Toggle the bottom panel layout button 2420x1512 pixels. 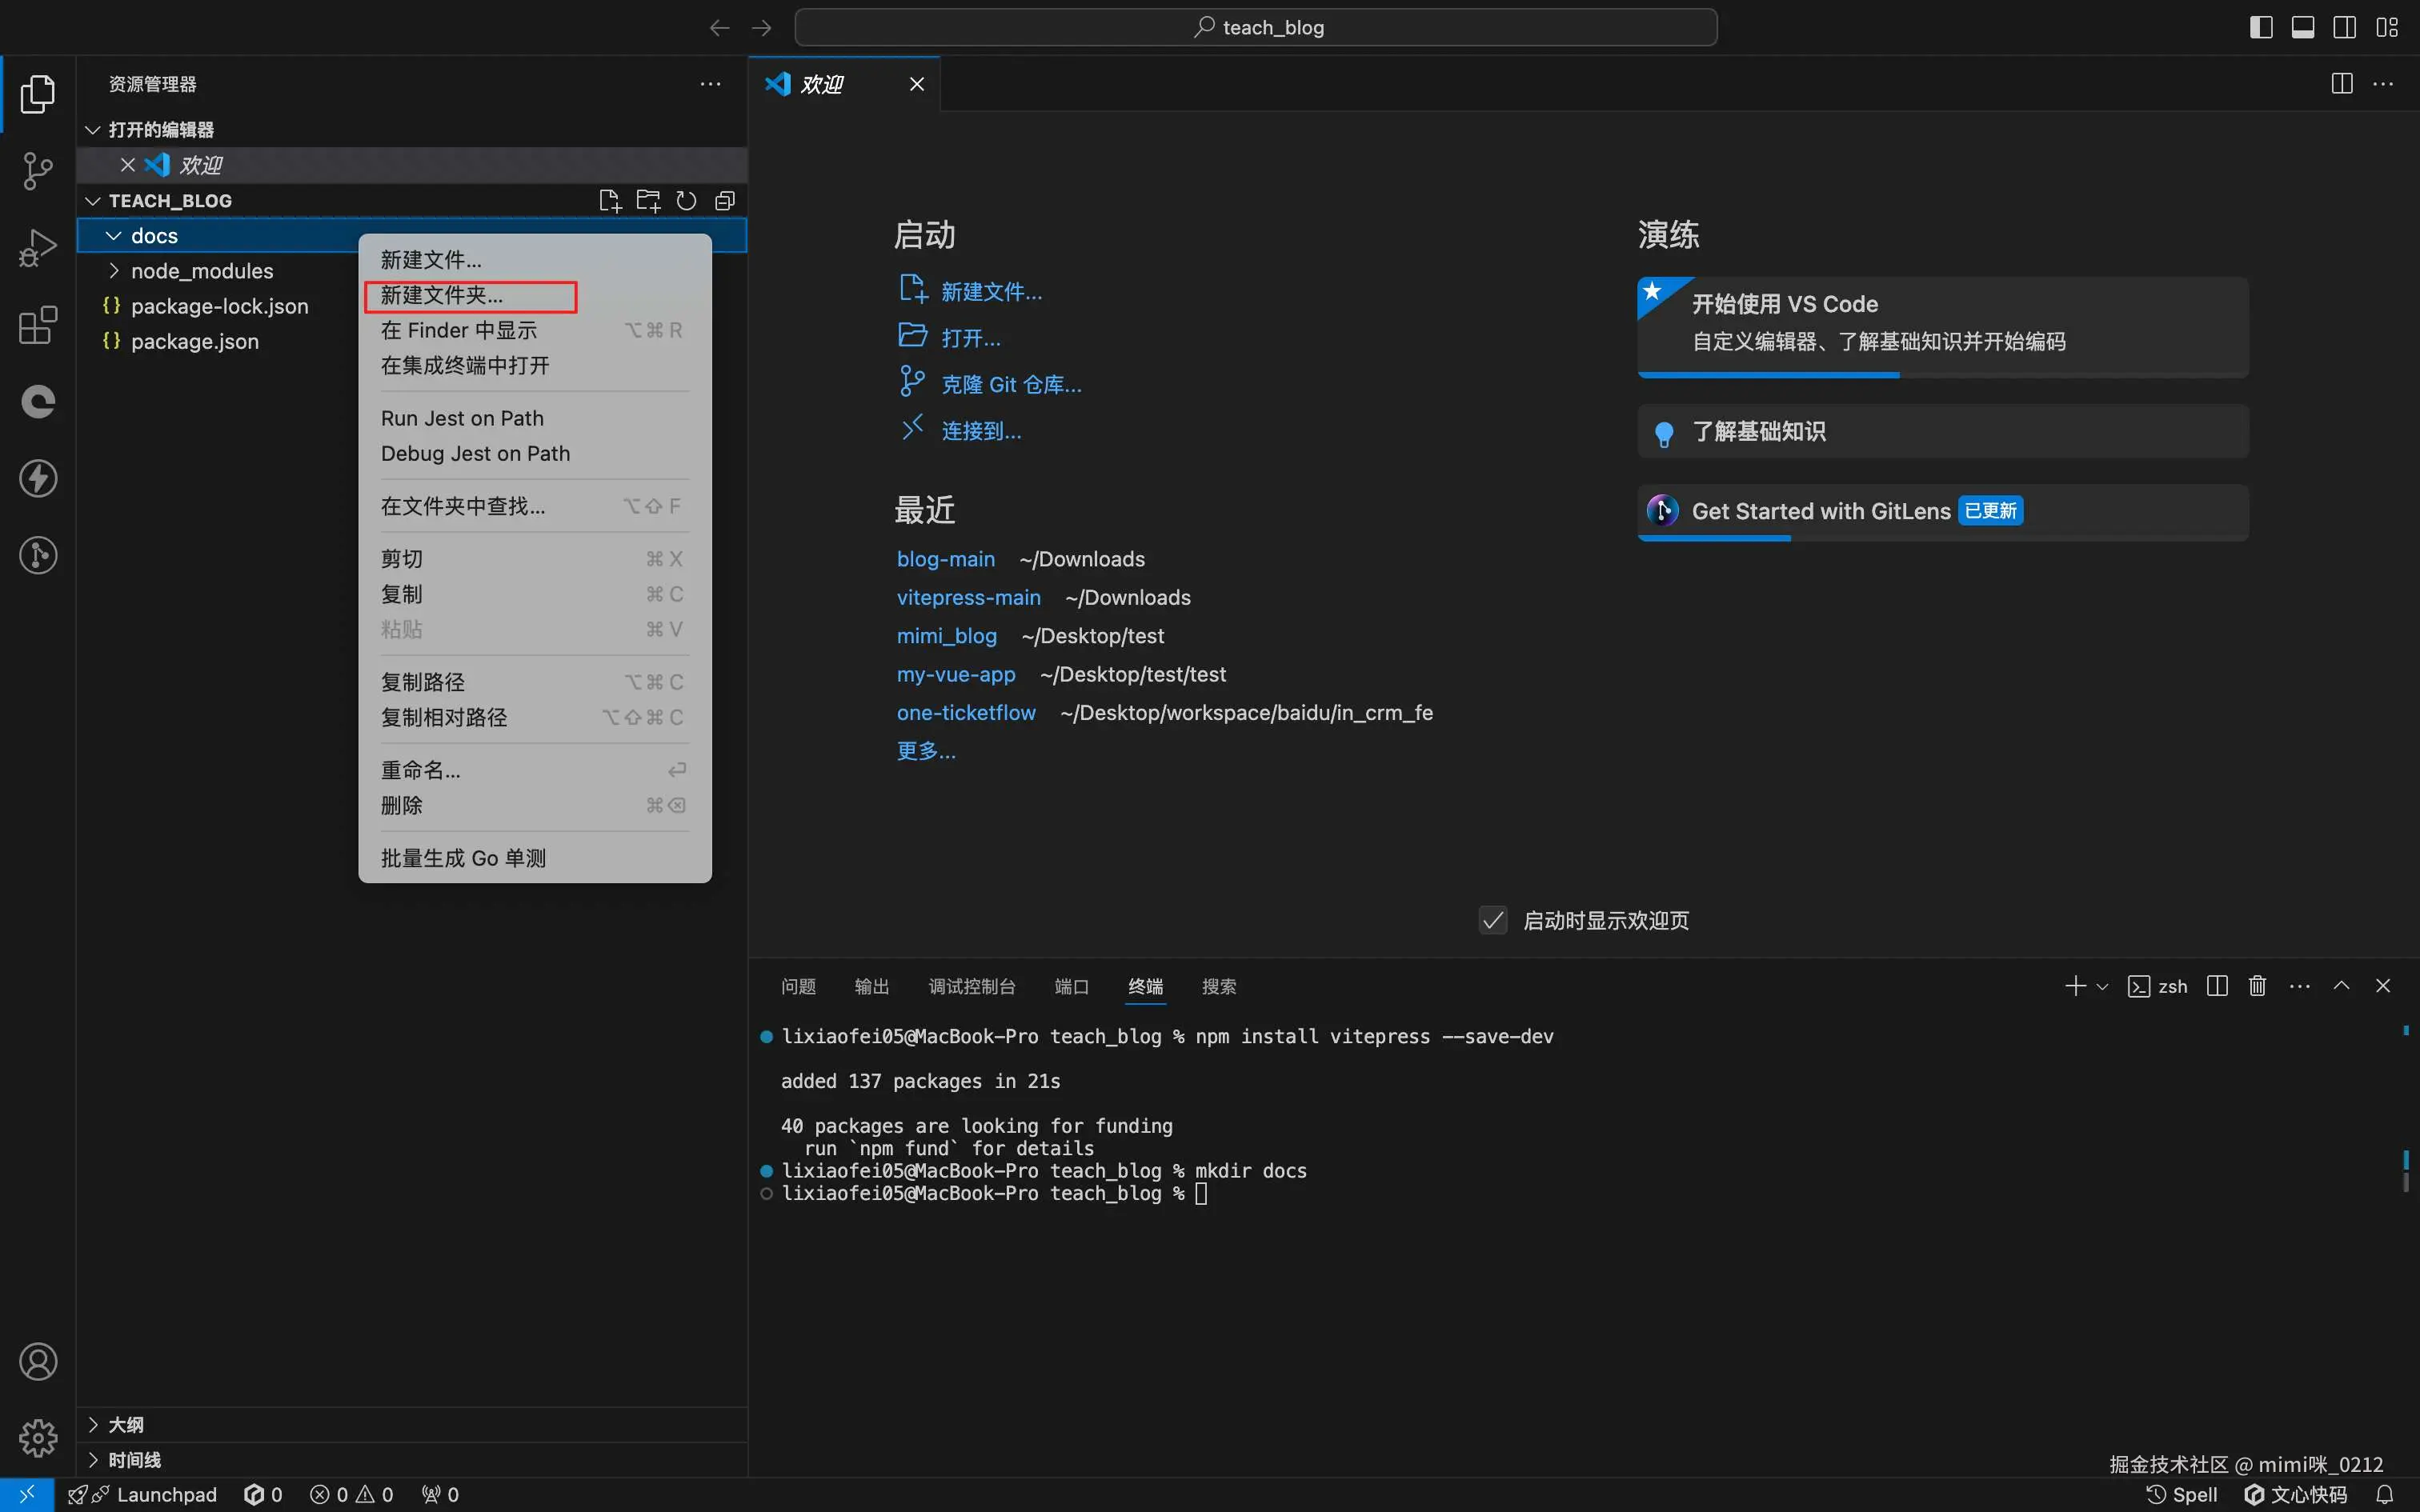pos(2303,27)
